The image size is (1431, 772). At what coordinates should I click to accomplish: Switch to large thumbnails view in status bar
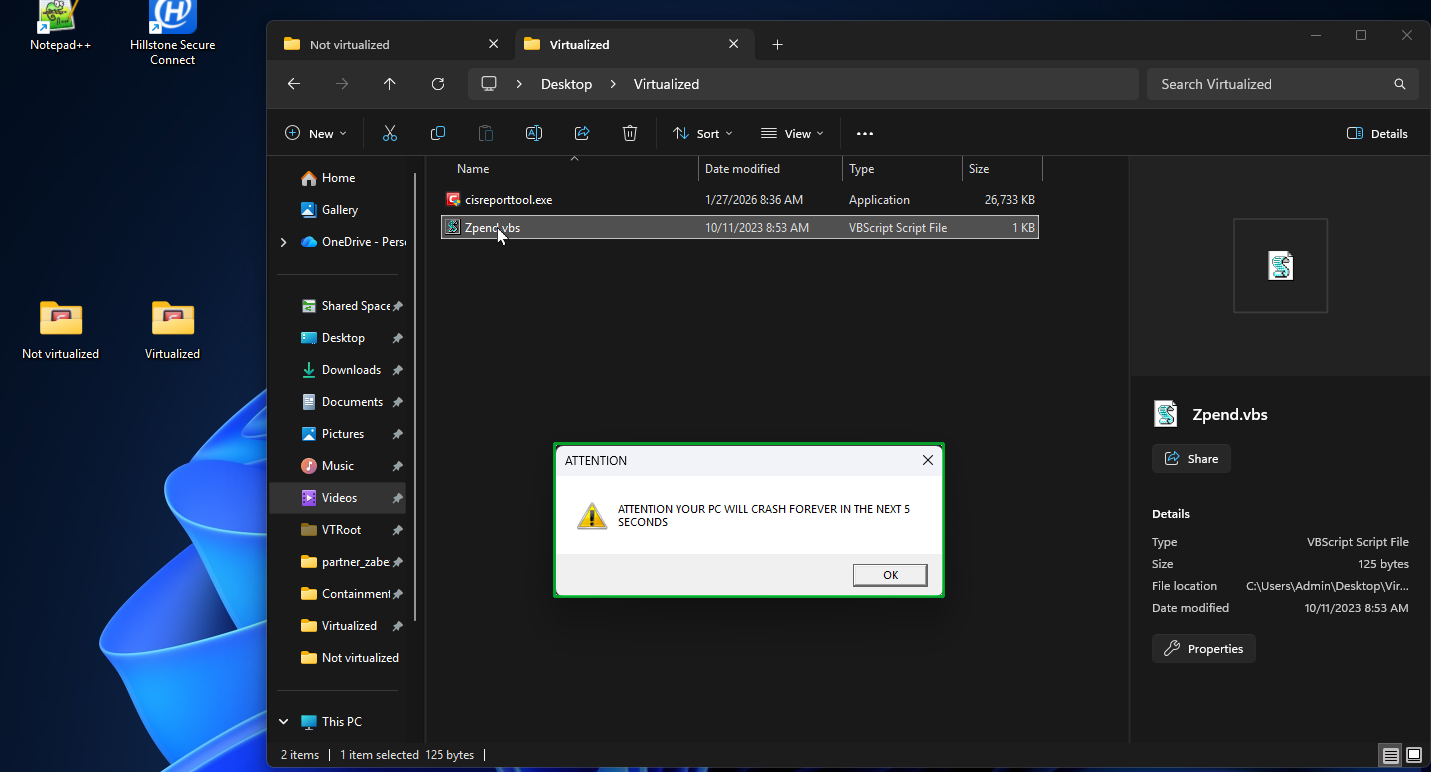click(1414, 755)
